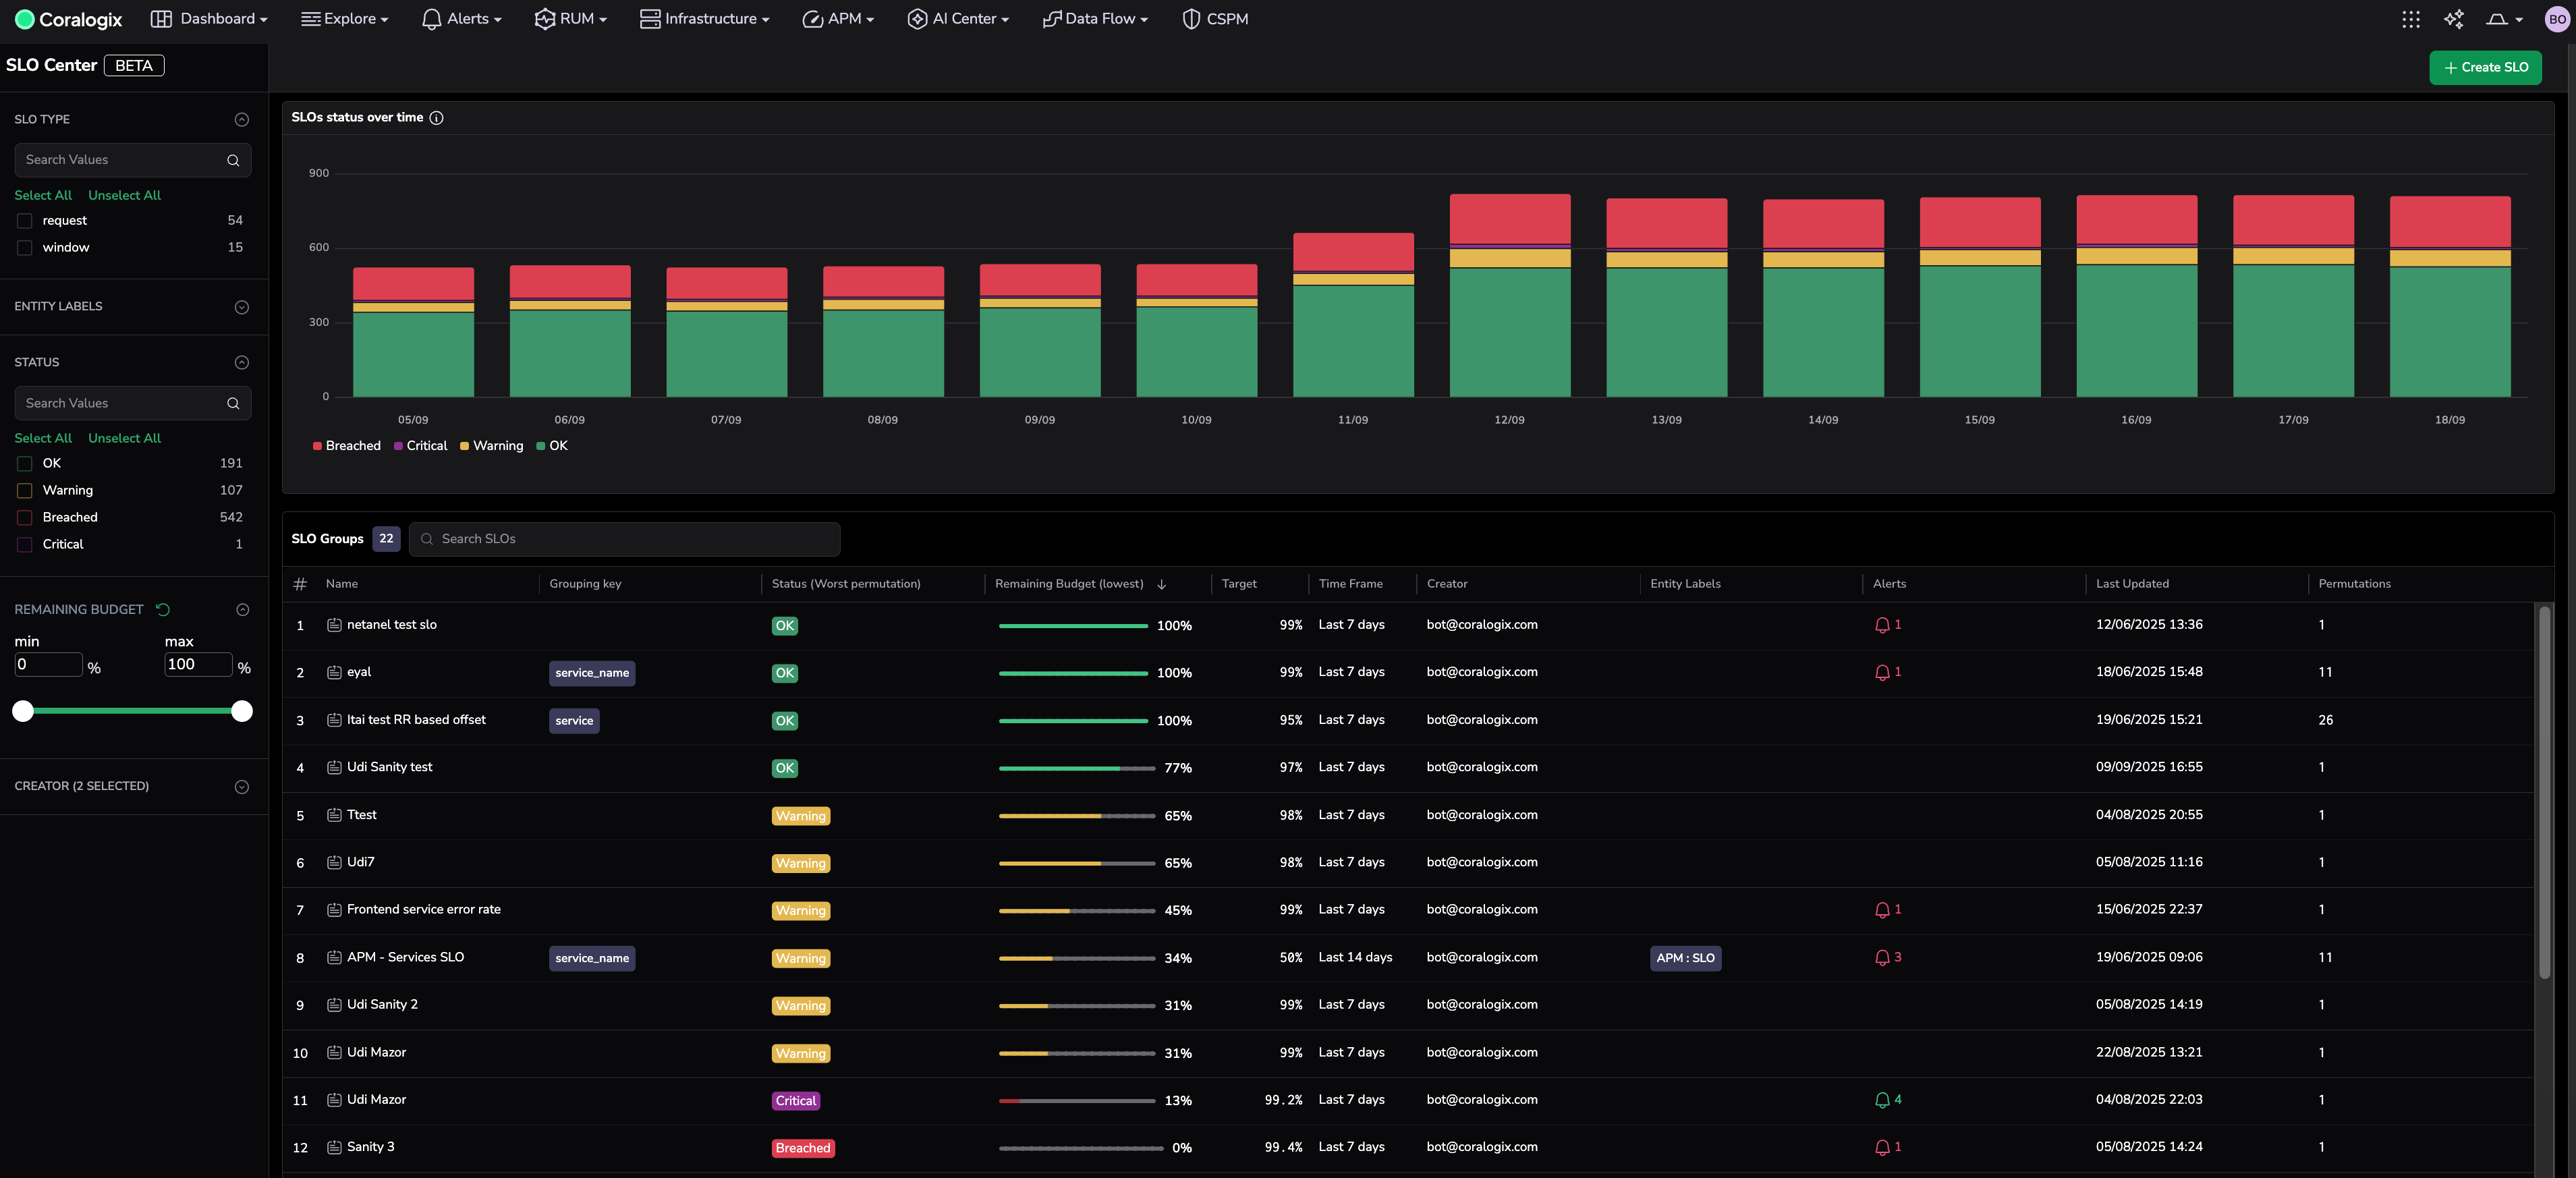
Task: Click the Create SLO button
Action: [x=2485, y=68]
